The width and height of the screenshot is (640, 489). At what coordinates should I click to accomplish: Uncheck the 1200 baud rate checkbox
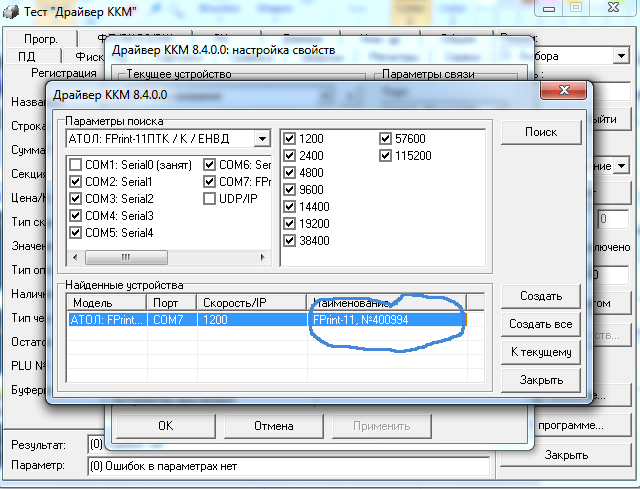coord(289,138)
